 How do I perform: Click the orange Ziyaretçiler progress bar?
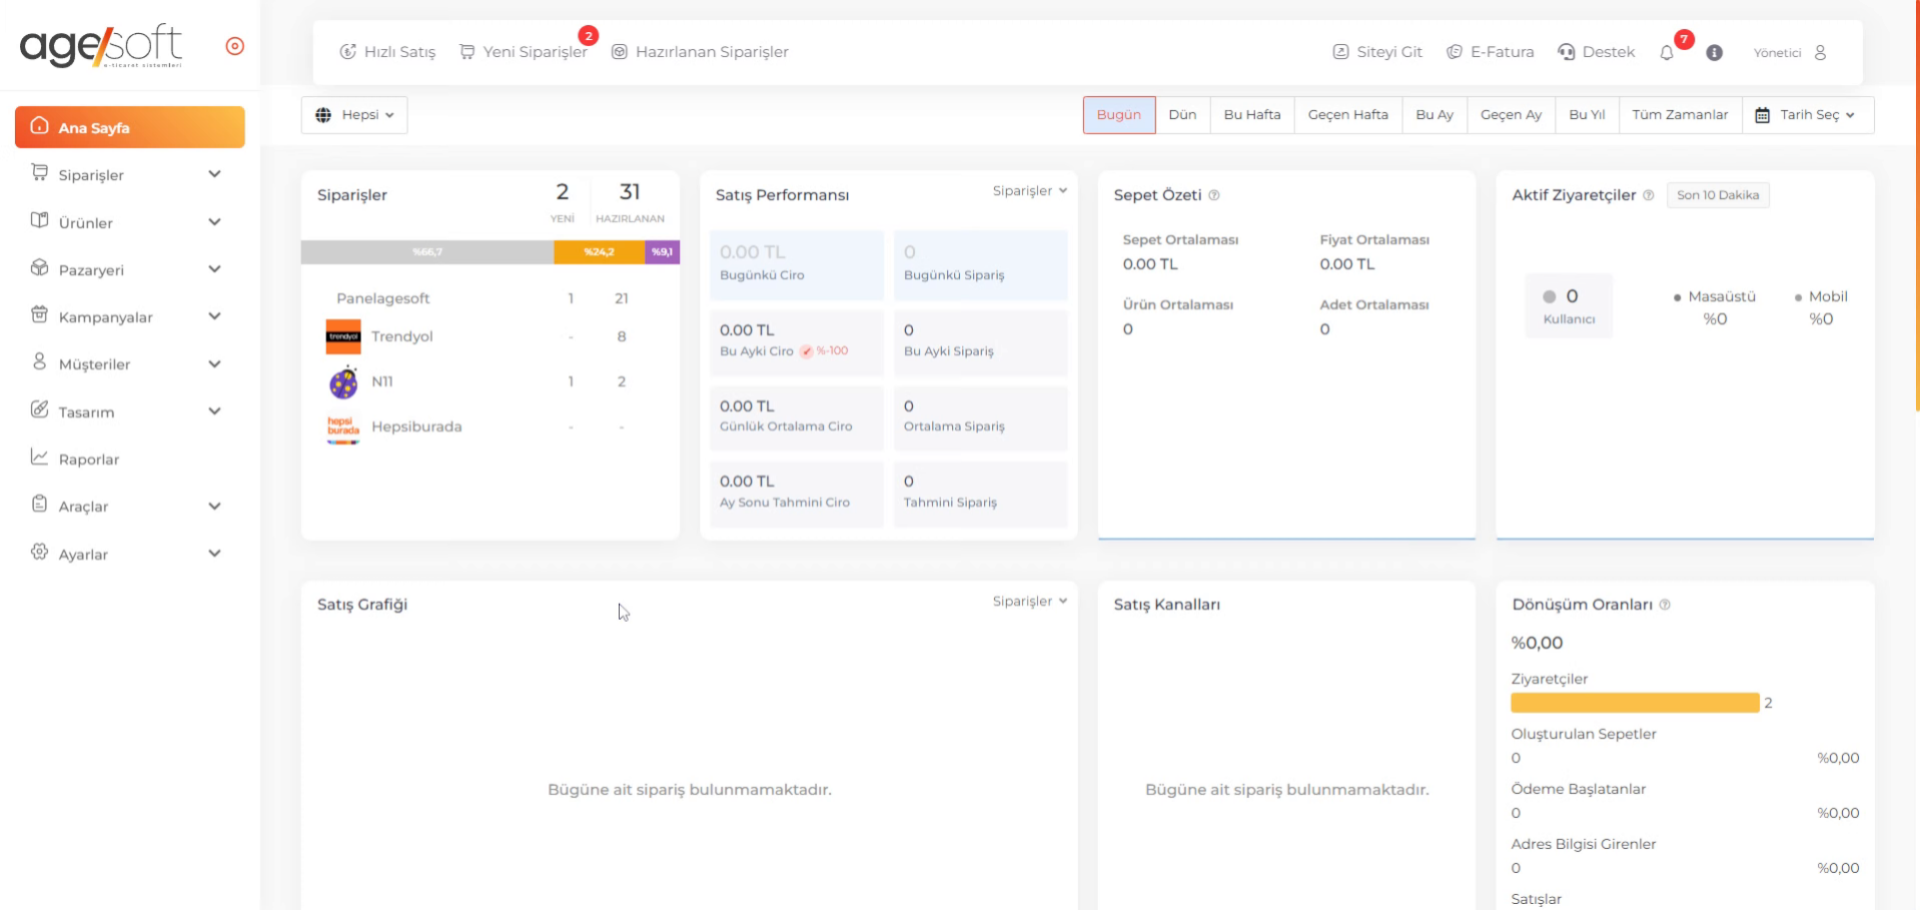[x=1634, y=703]
